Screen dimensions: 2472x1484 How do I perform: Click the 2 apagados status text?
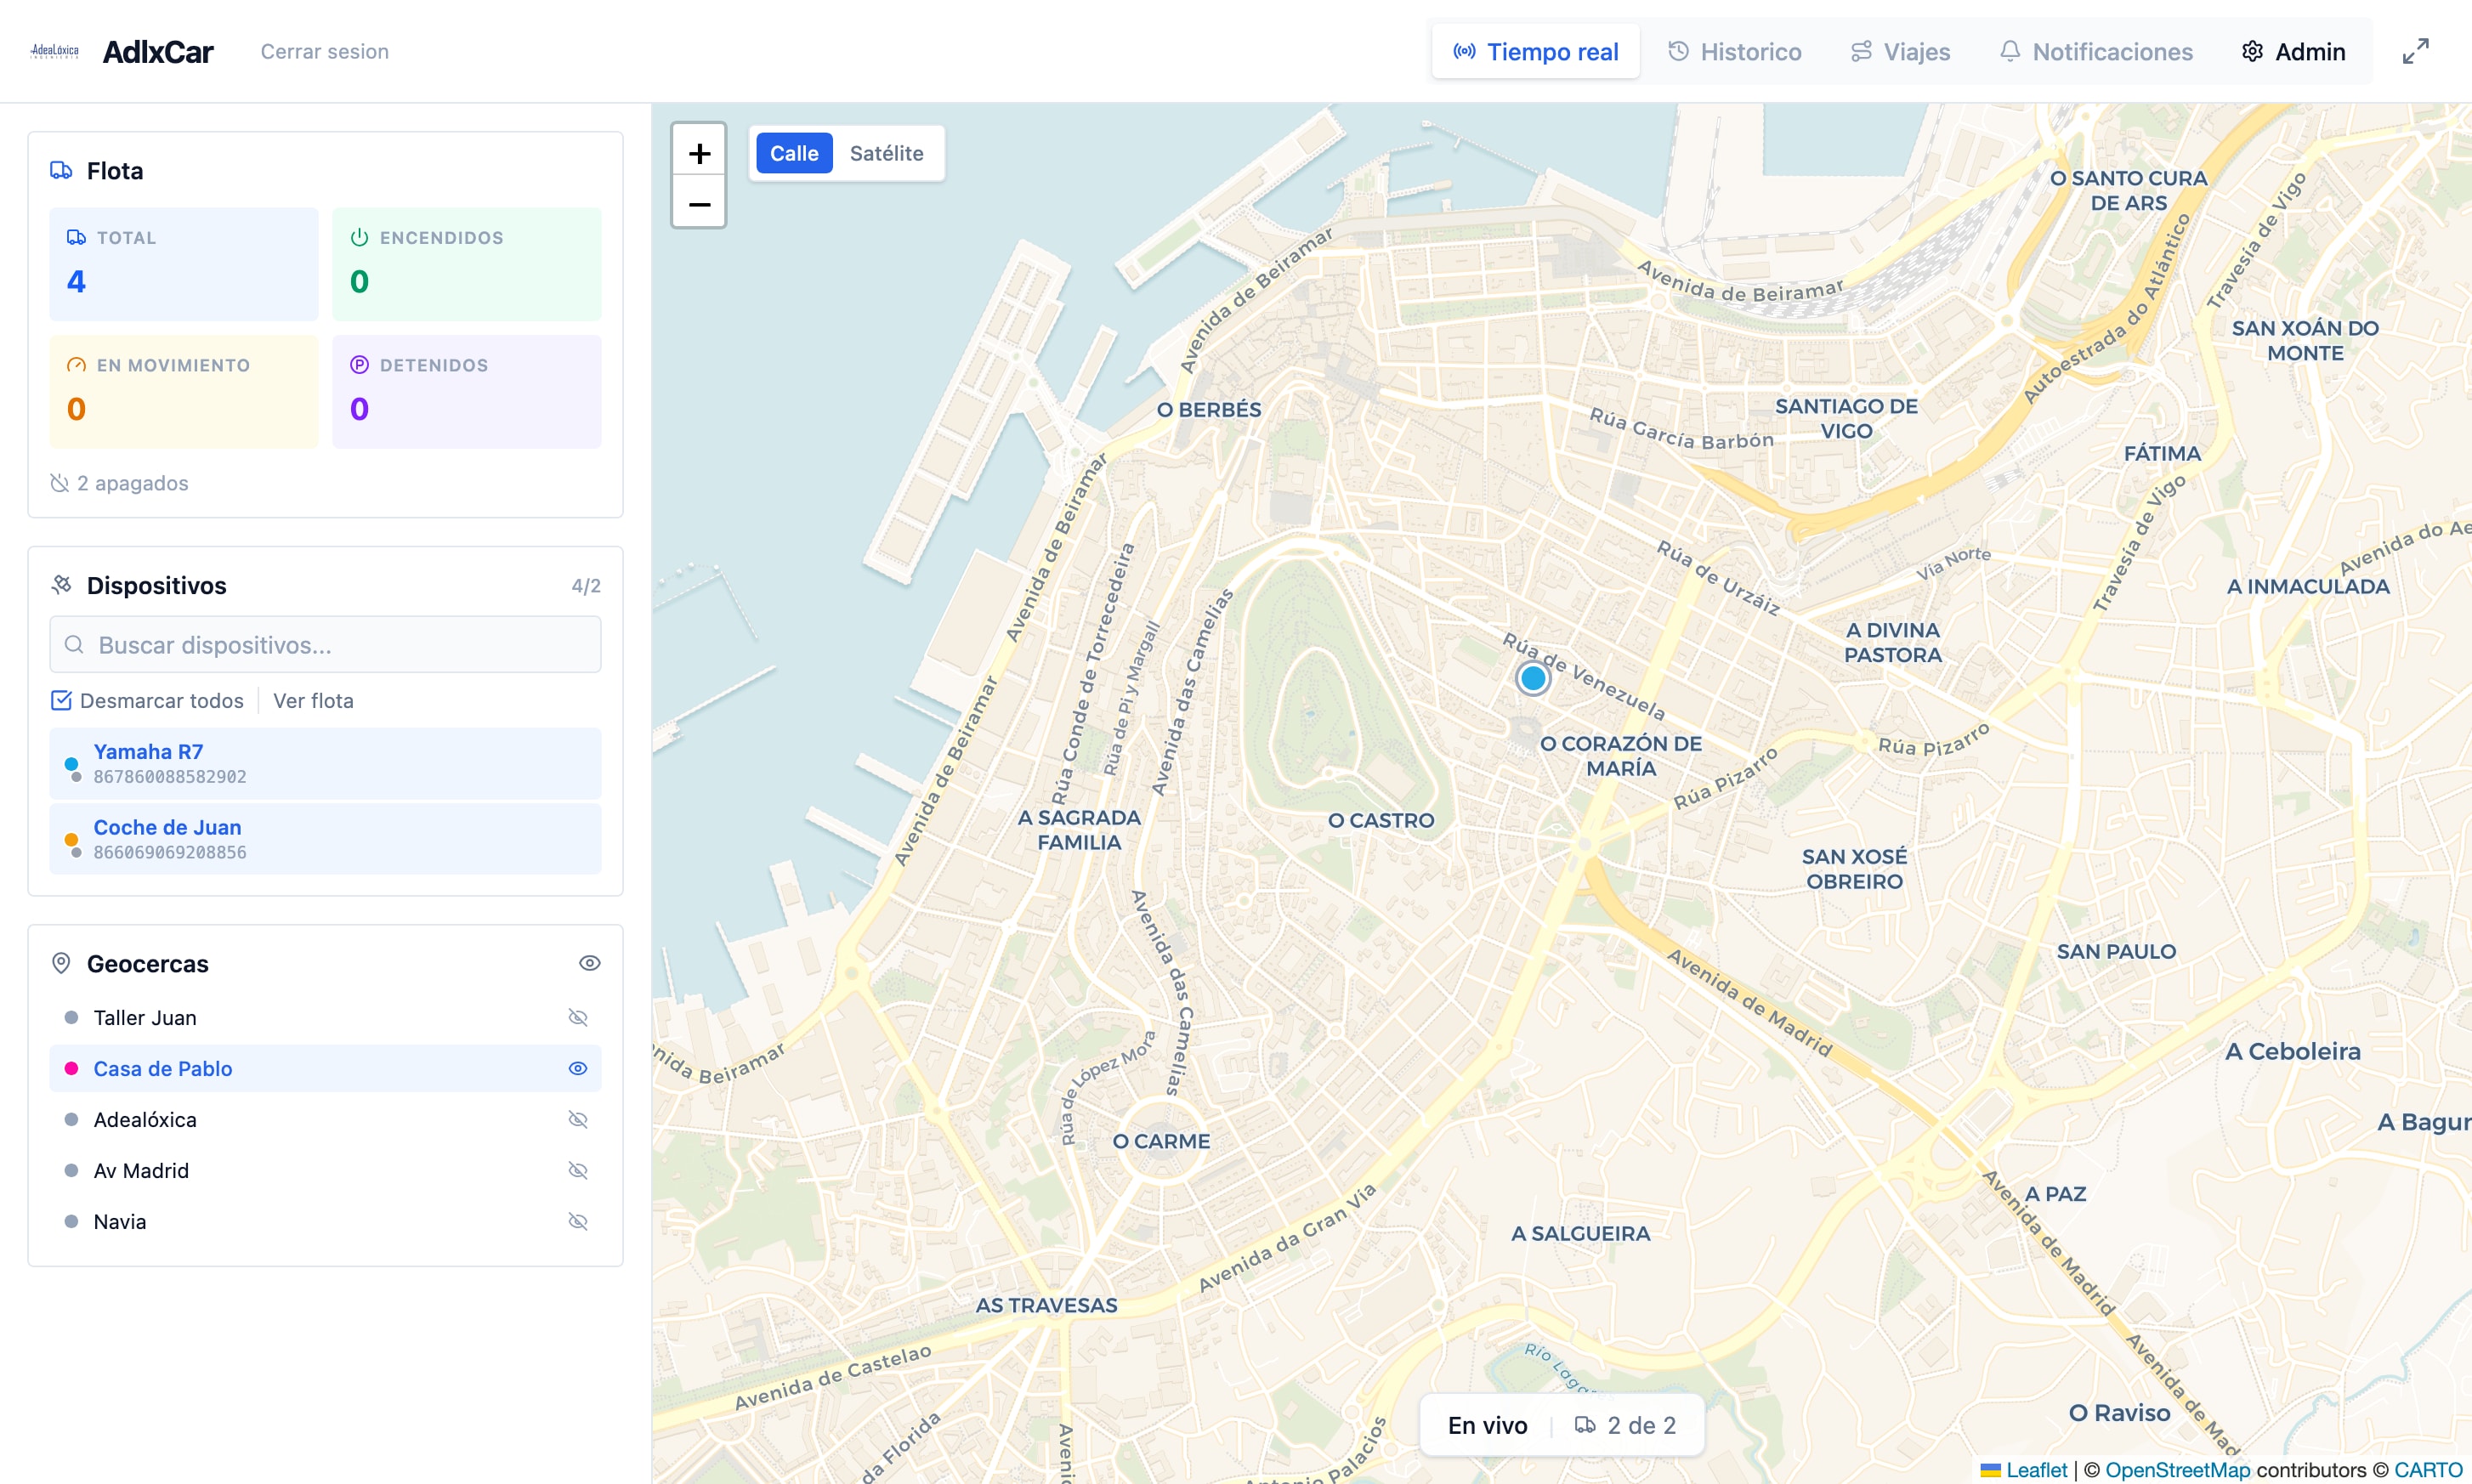click(133, 483)
